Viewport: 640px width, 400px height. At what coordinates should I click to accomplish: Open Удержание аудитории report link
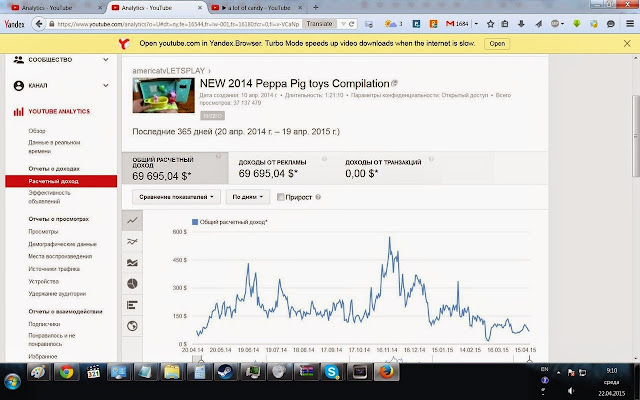click(57, 294)
